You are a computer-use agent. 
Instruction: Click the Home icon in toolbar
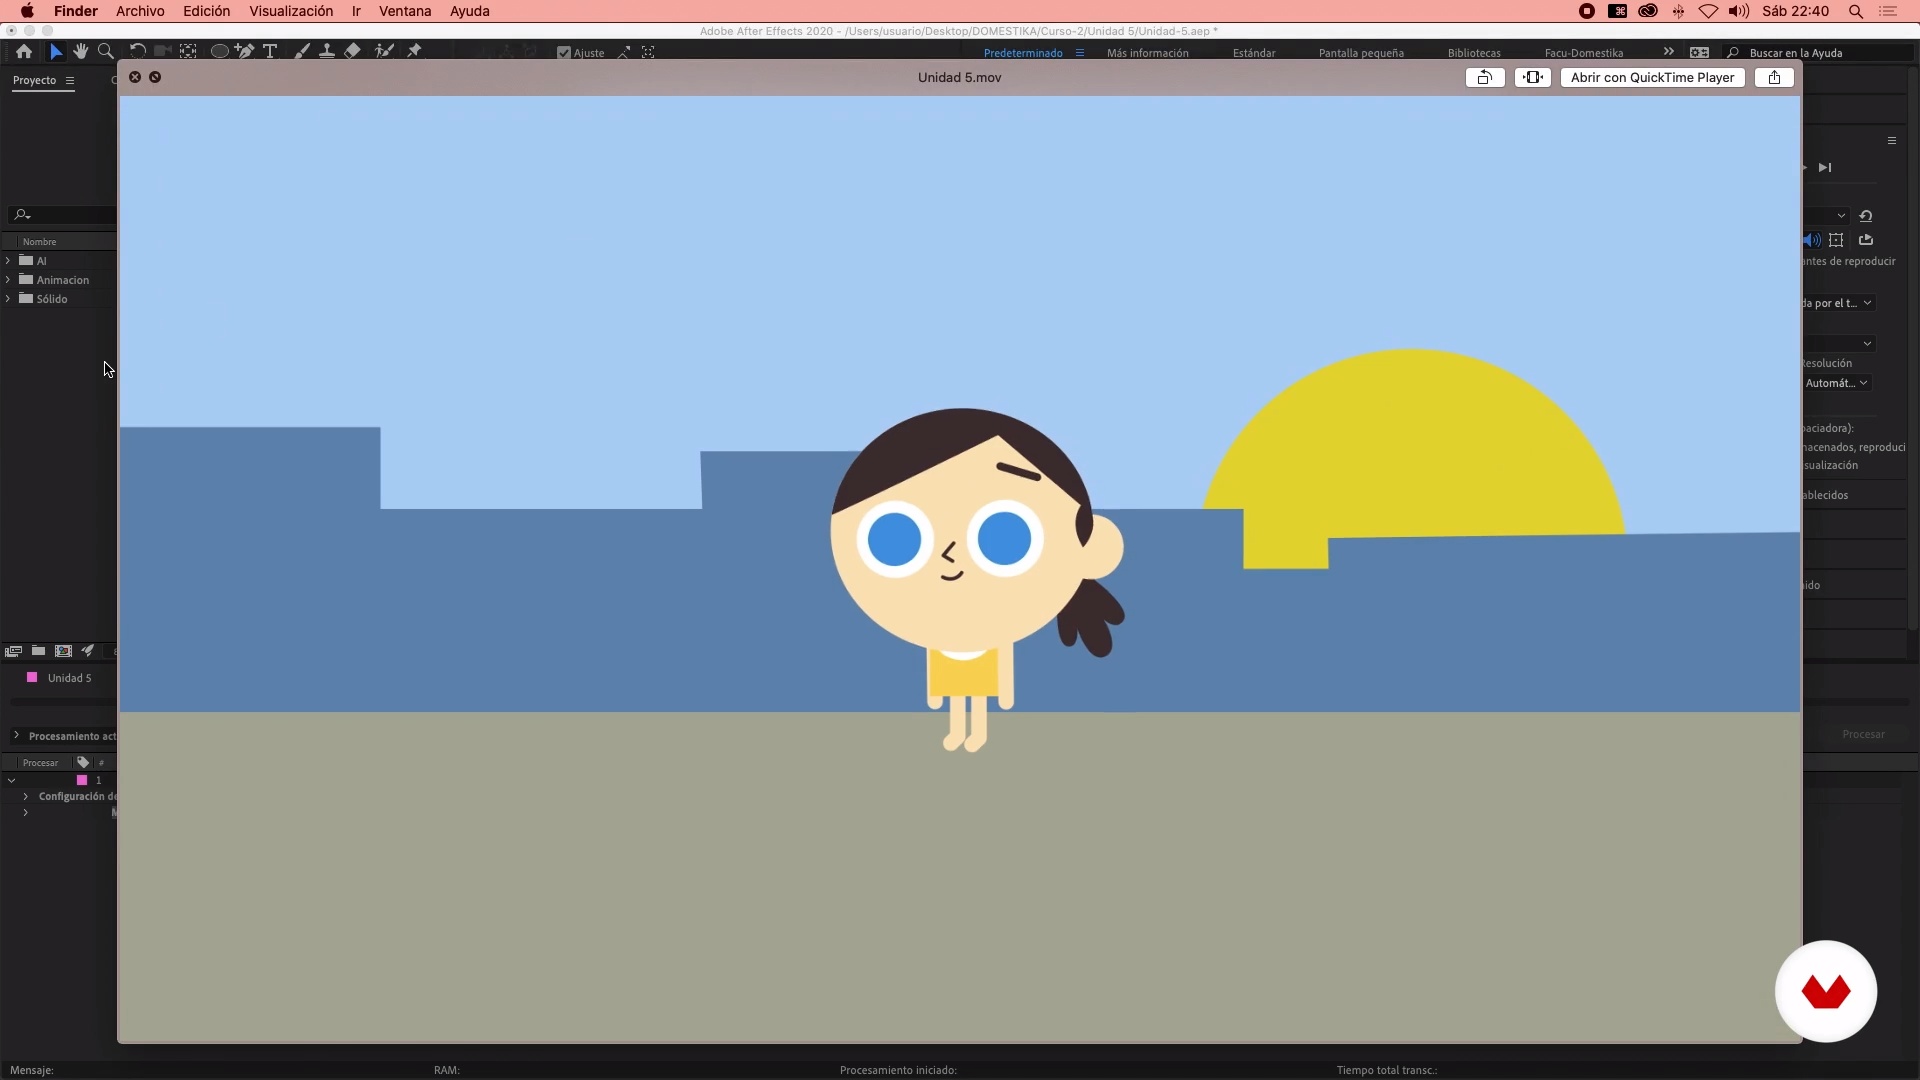click(x=24, y=51)
